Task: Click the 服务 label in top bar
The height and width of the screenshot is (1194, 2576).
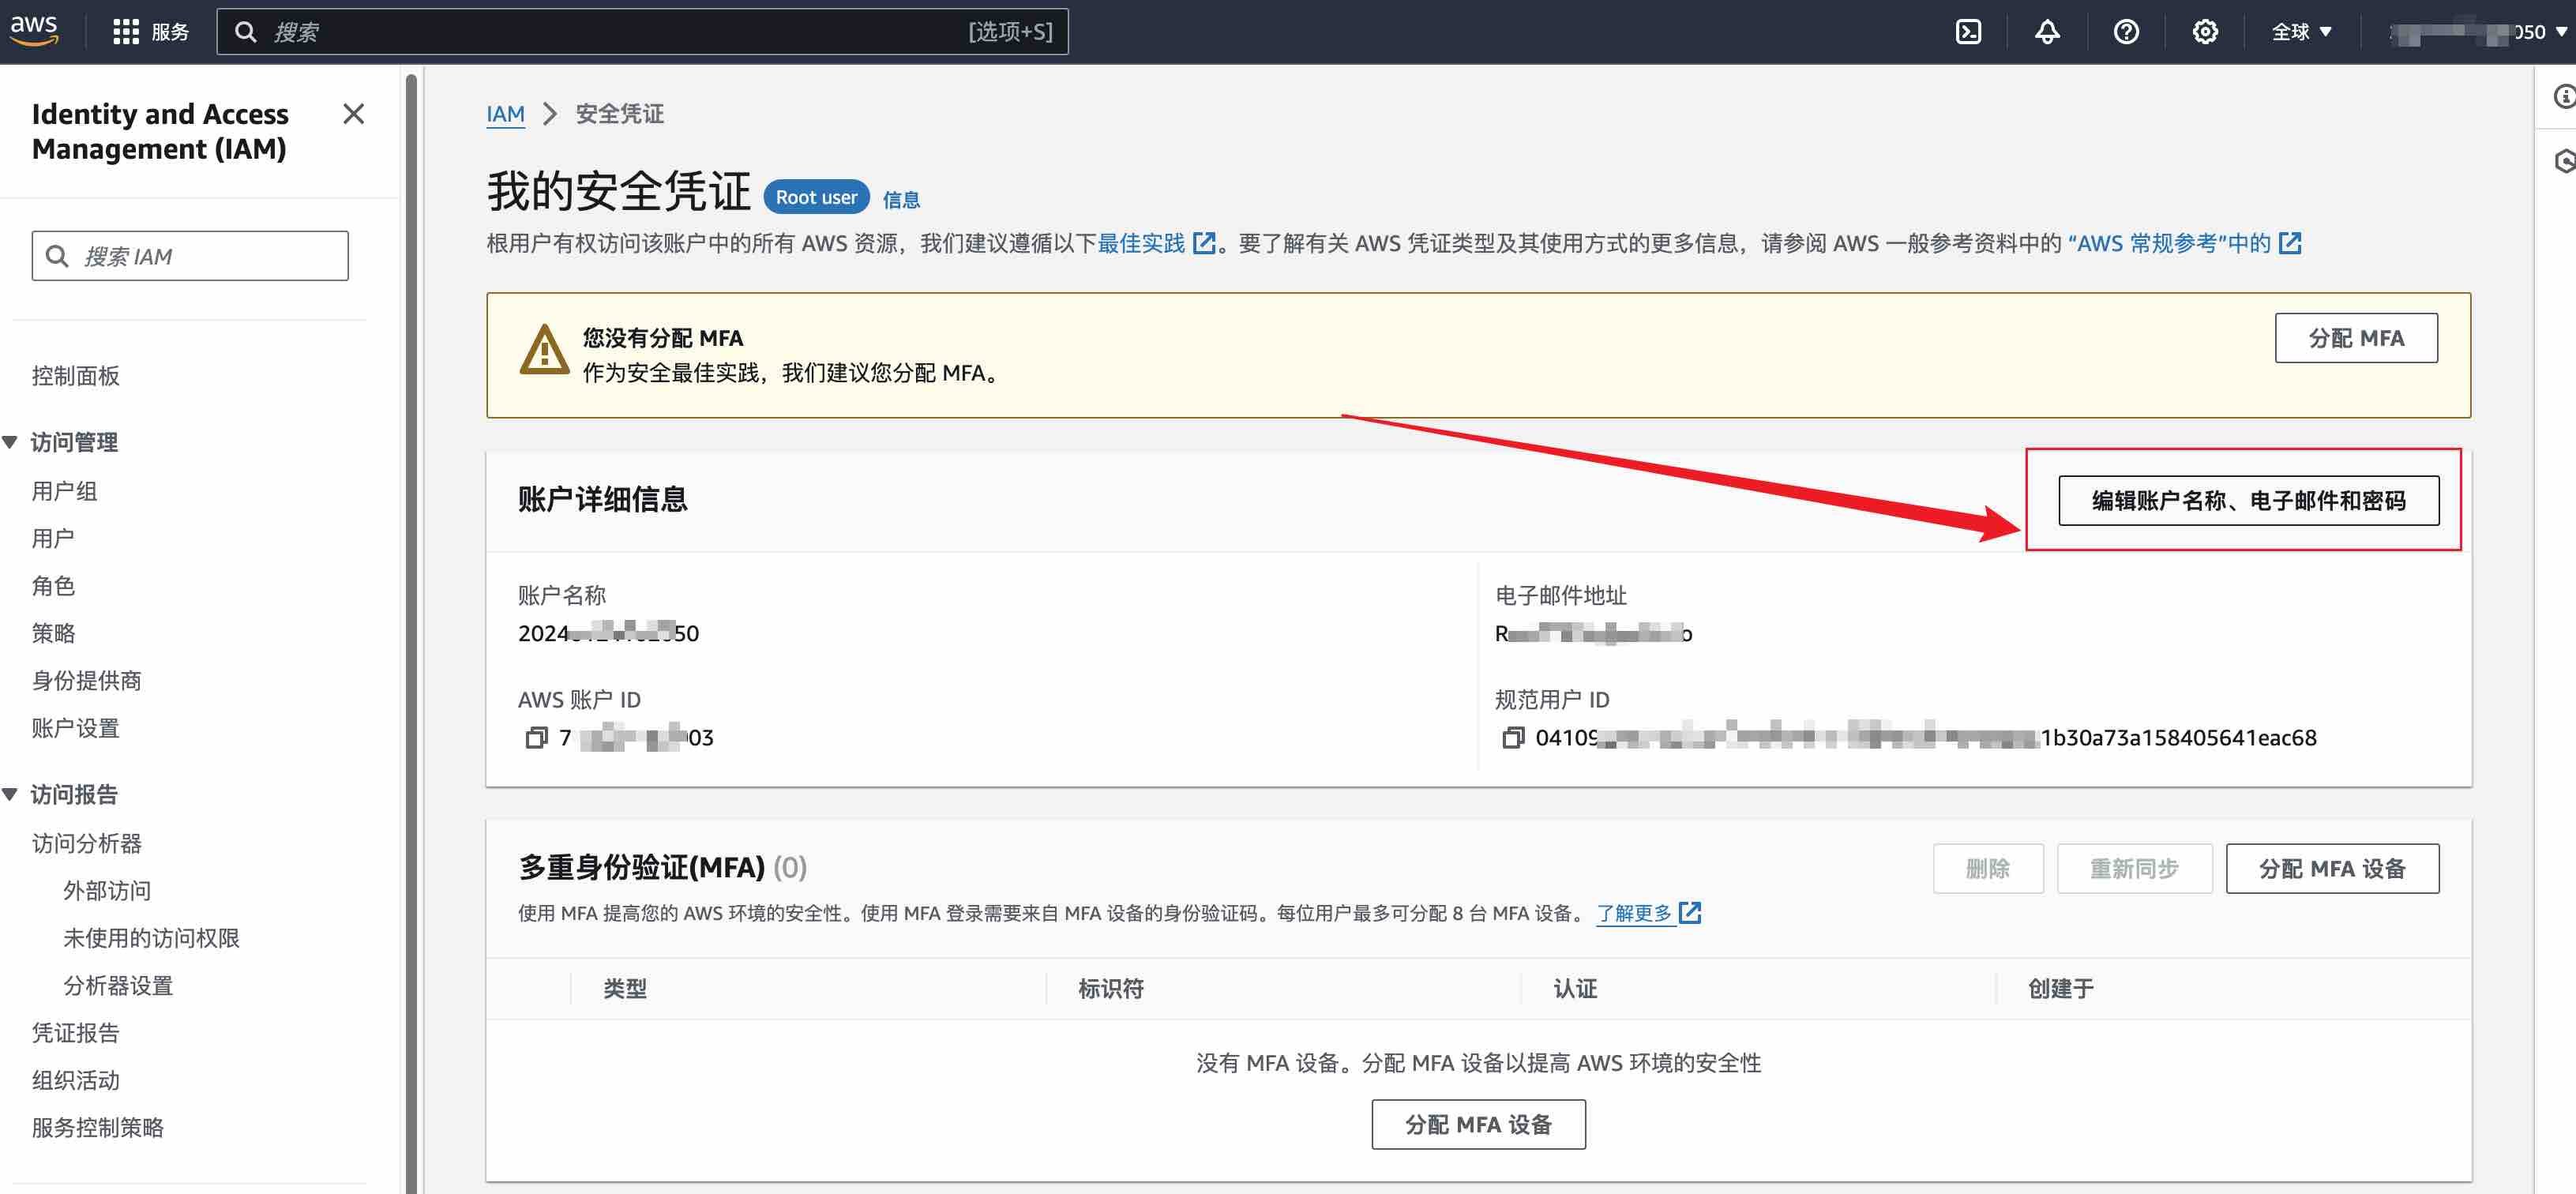Action: 170,32
